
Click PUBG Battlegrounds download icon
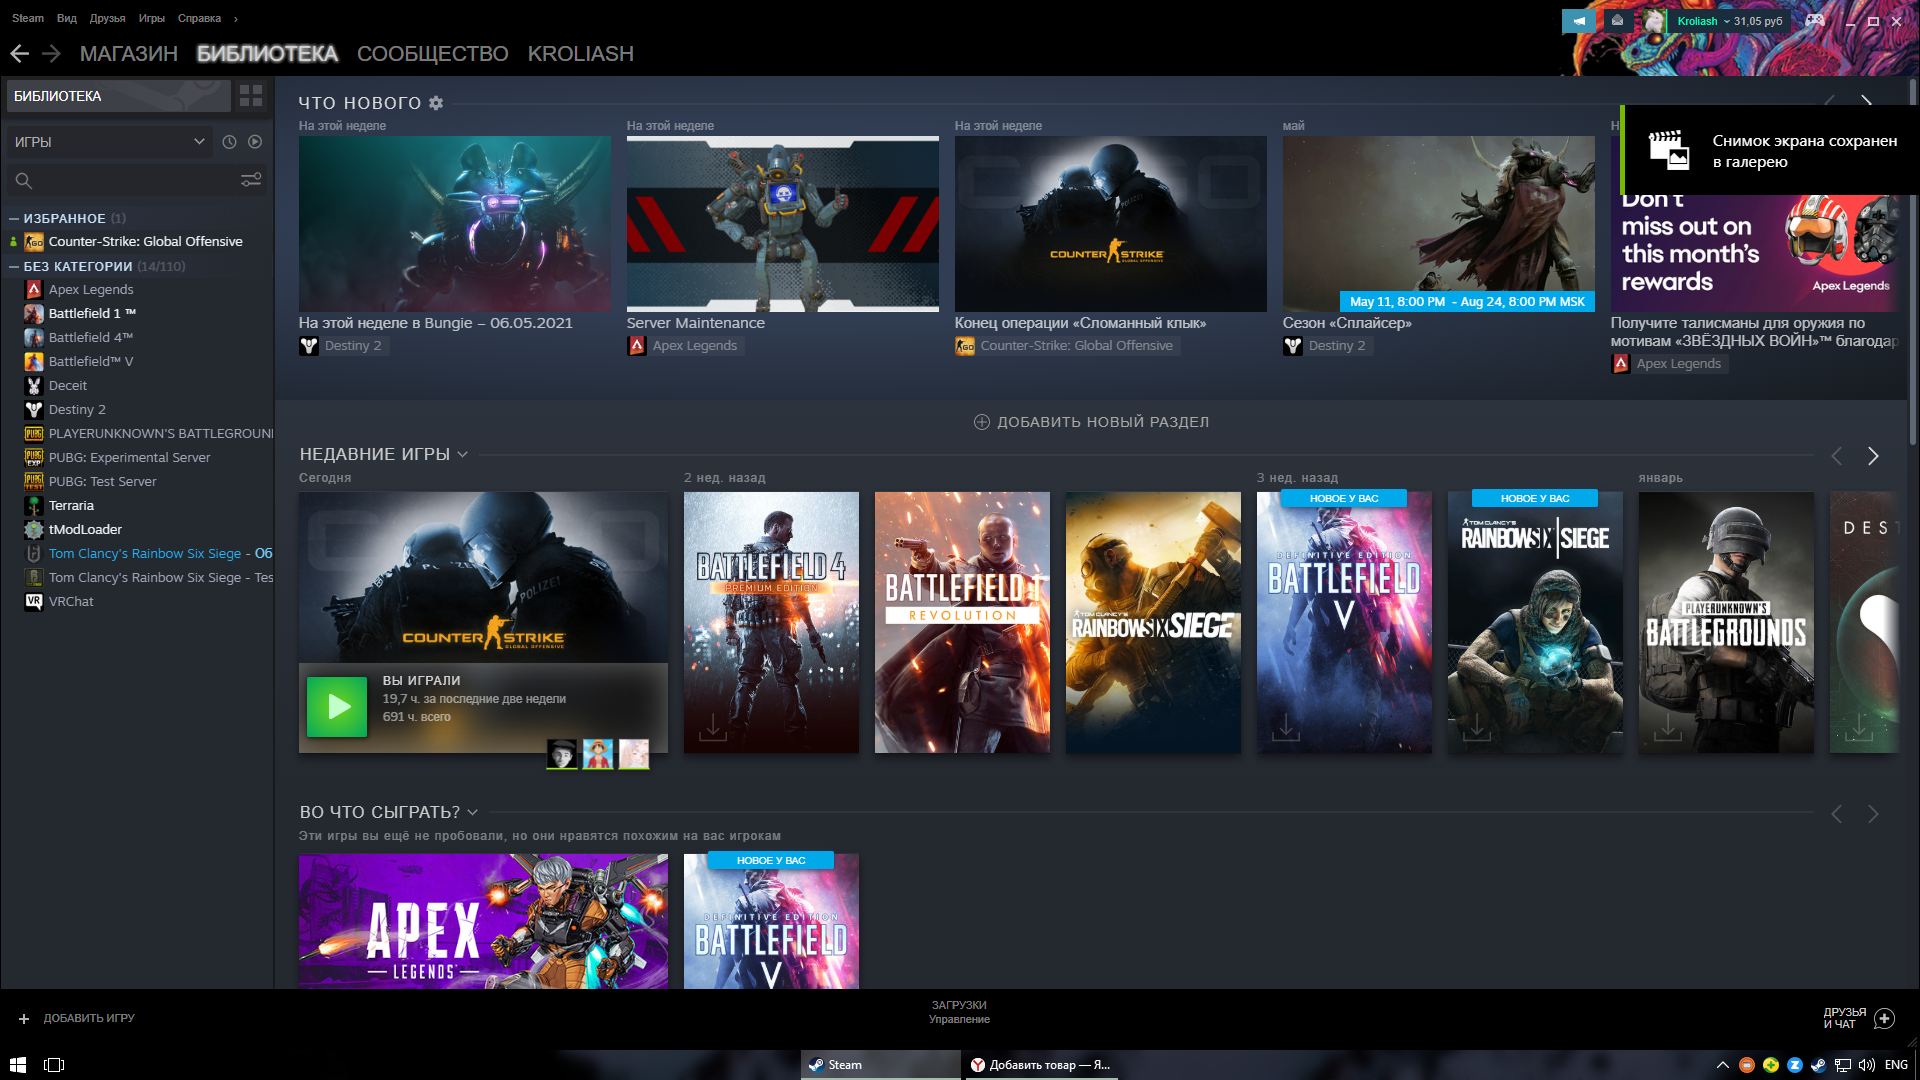[1668, 728]
